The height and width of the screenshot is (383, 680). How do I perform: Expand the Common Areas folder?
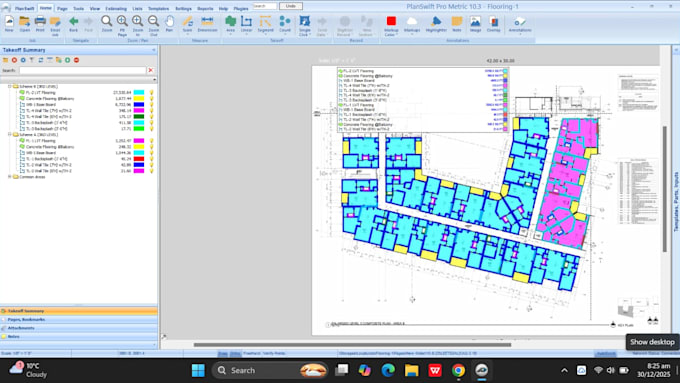tap(10, 177)
